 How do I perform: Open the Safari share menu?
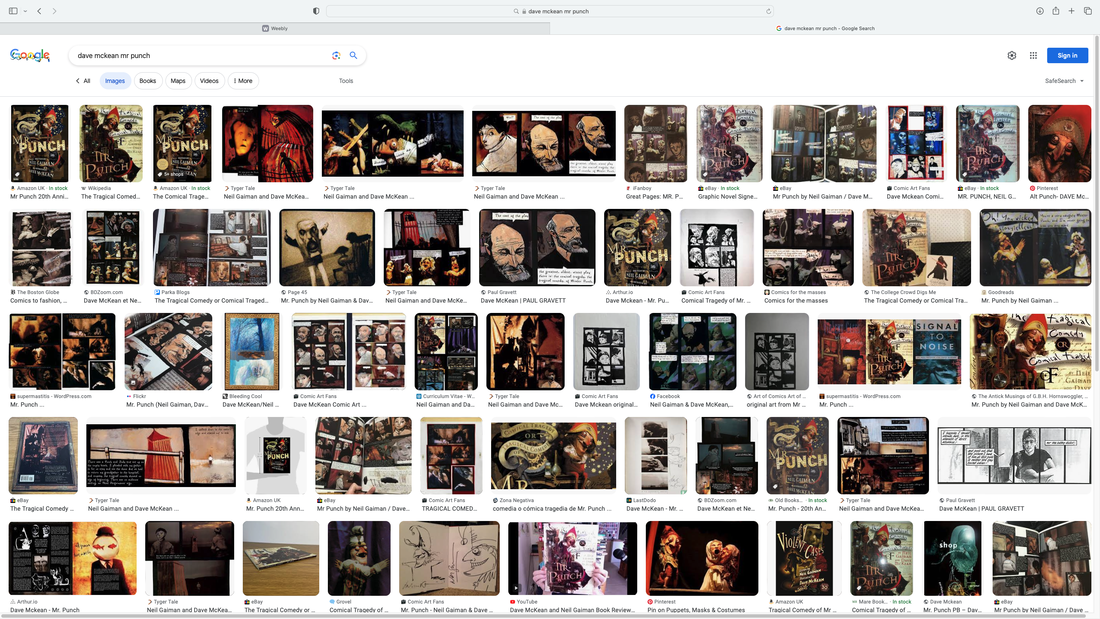coord(1055,11)
